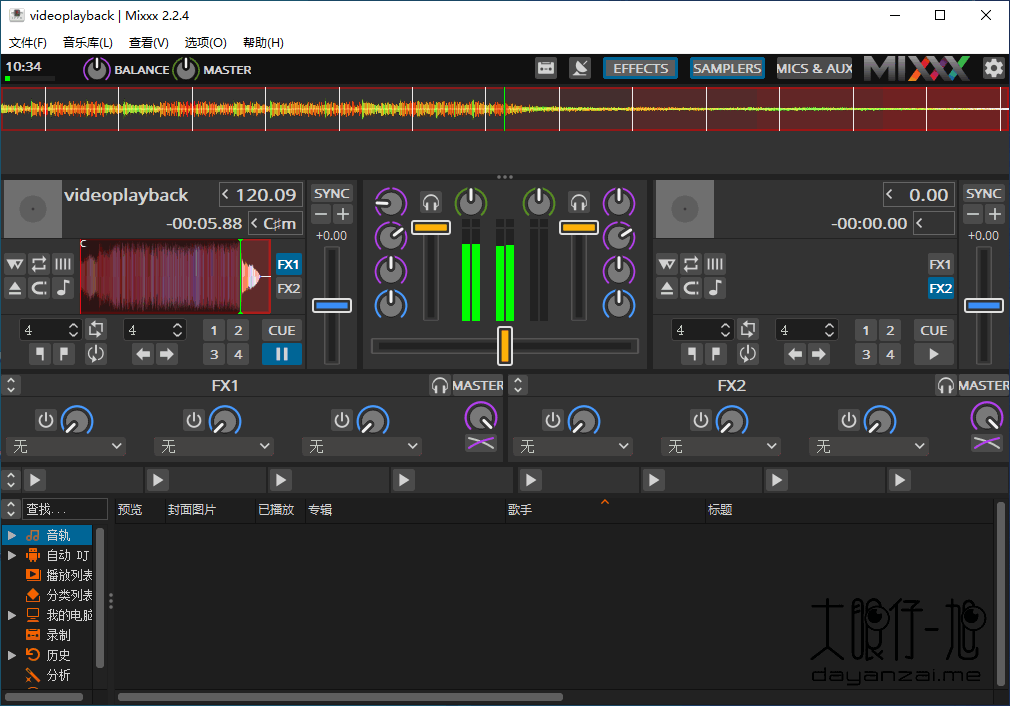Open the 文件(F) menu
Image resolution: width=1010 pixels, height=706 pixels.
click(x=28, y=43)
